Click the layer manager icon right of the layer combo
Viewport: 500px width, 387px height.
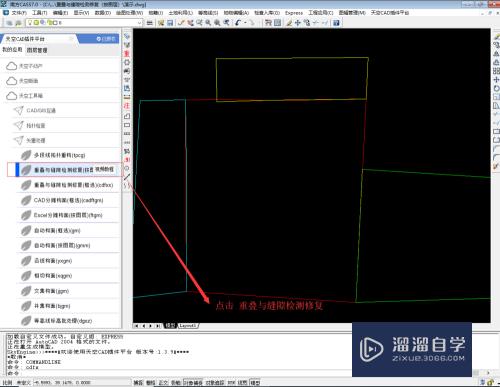click(150, 23)
